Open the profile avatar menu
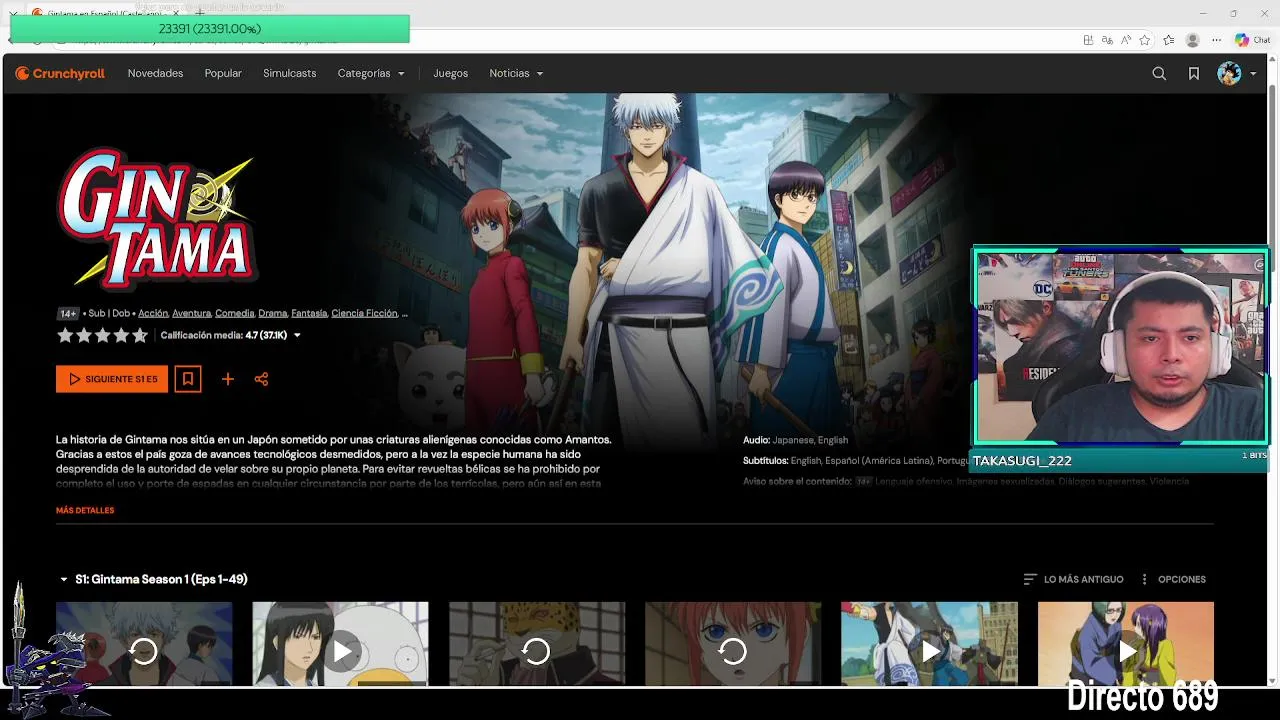The width and height of the screenshot is (1280, 720). [x=1237, y=73]
